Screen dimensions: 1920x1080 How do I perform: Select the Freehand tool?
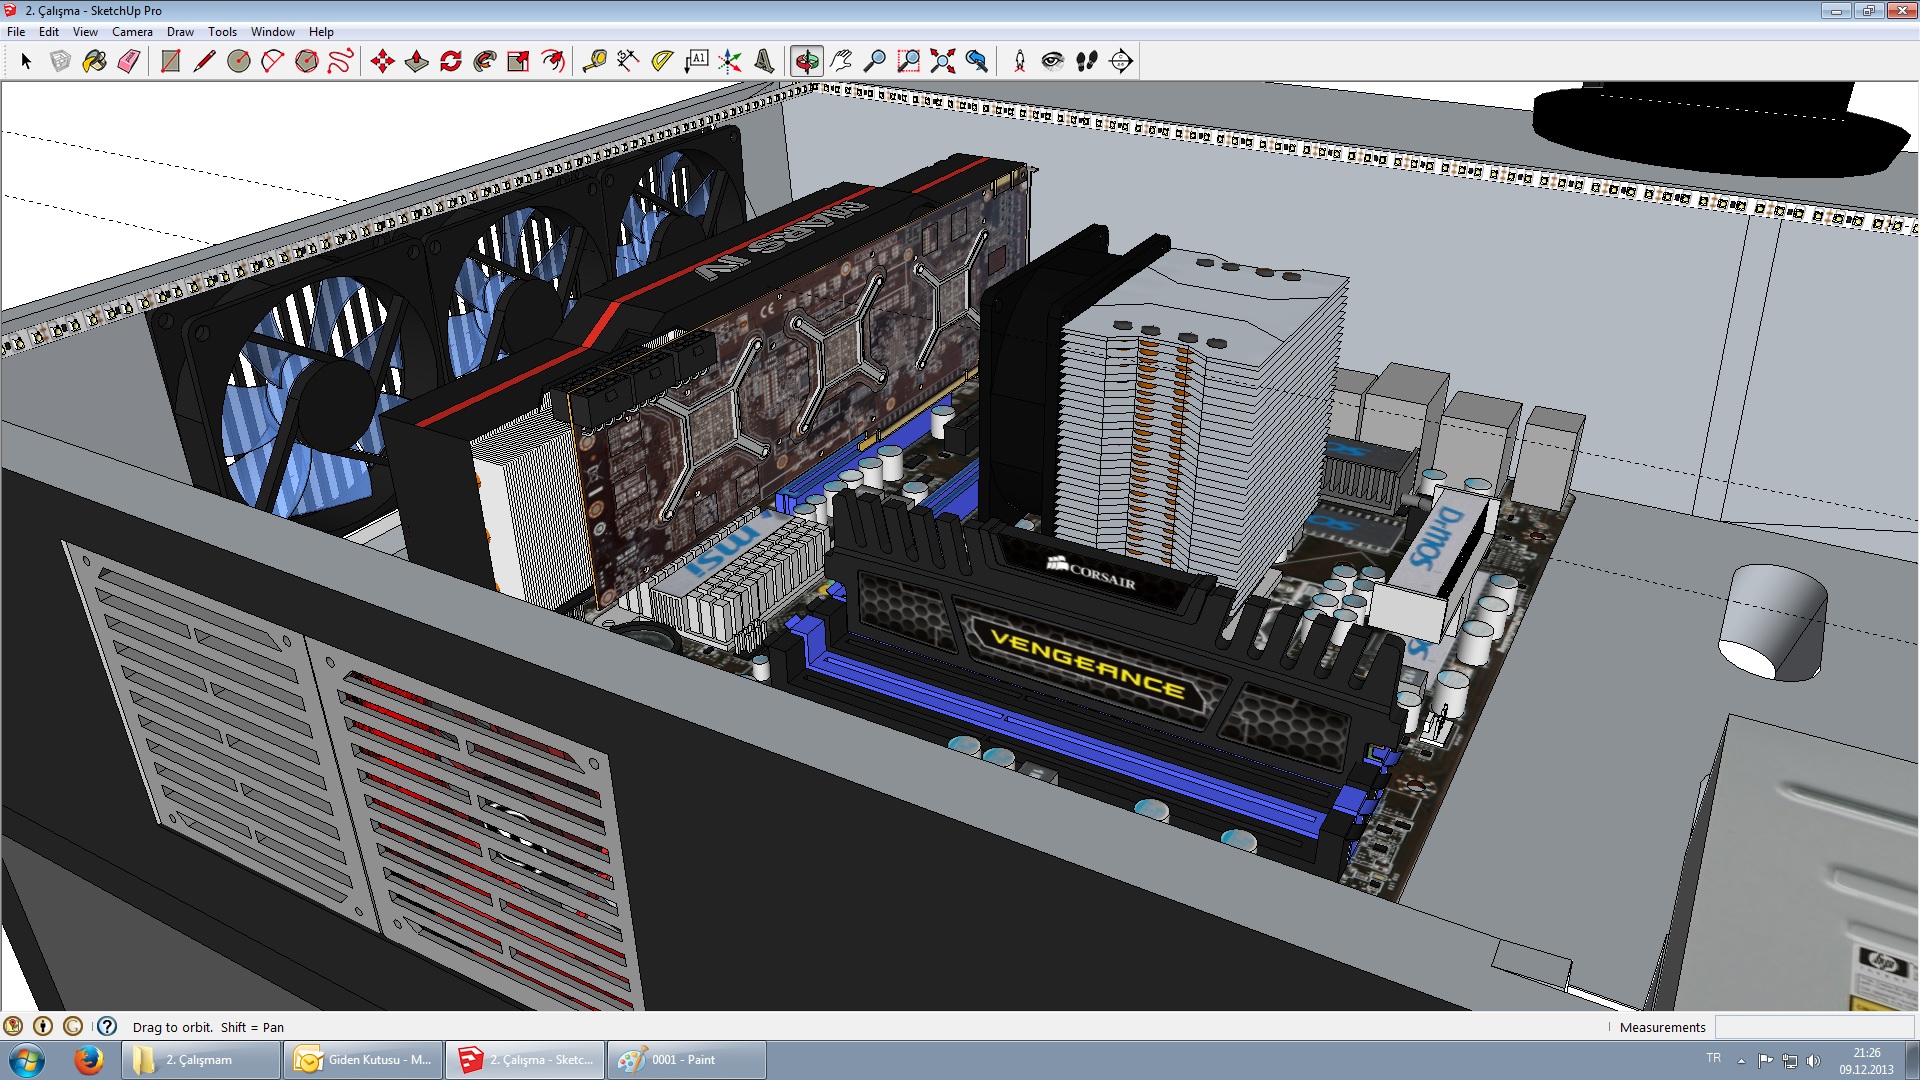click(x=341, y=61)
